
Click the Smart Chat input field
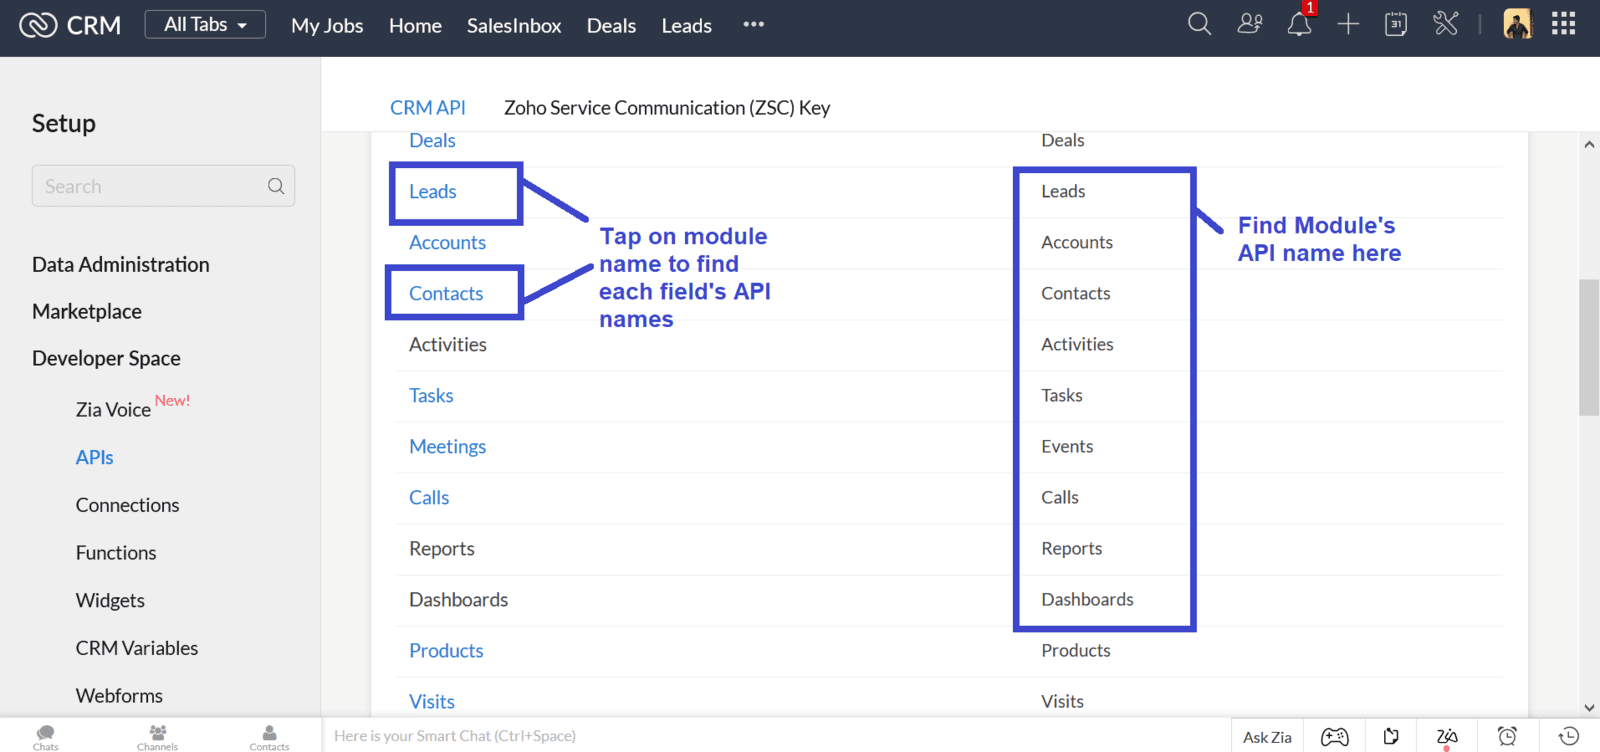pyautogui.click(x=776, y=736)
